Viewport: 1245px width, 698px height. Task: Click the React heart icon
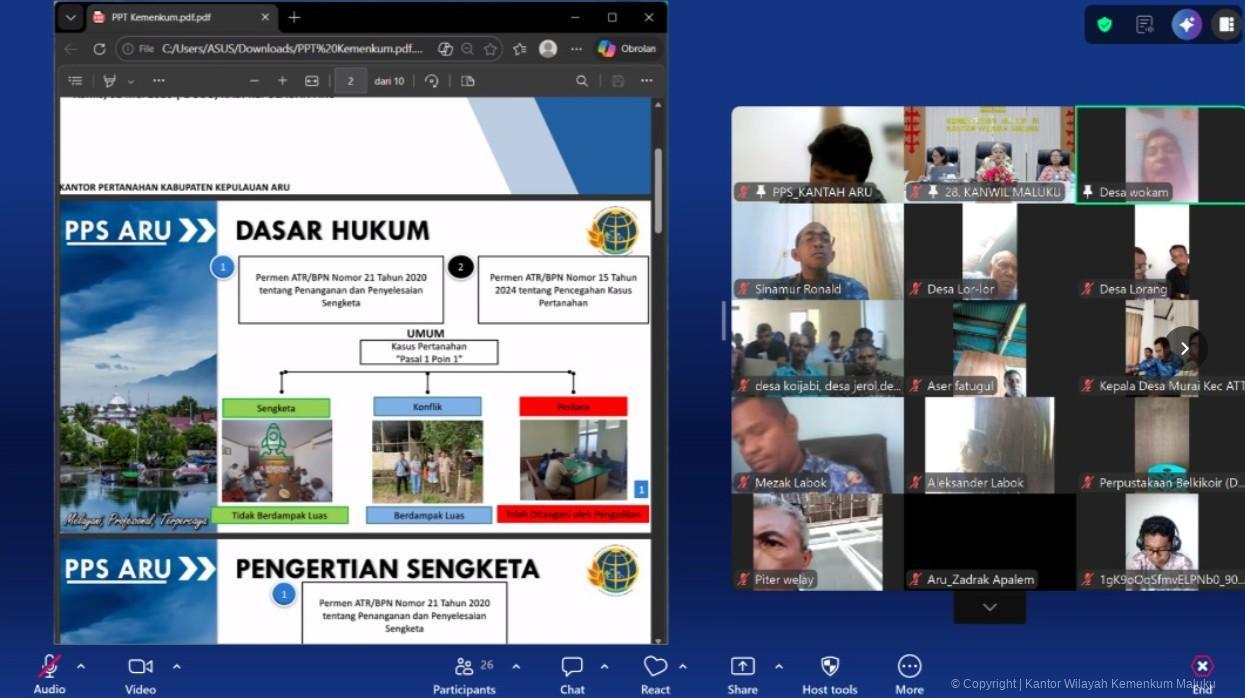point(655,667)
